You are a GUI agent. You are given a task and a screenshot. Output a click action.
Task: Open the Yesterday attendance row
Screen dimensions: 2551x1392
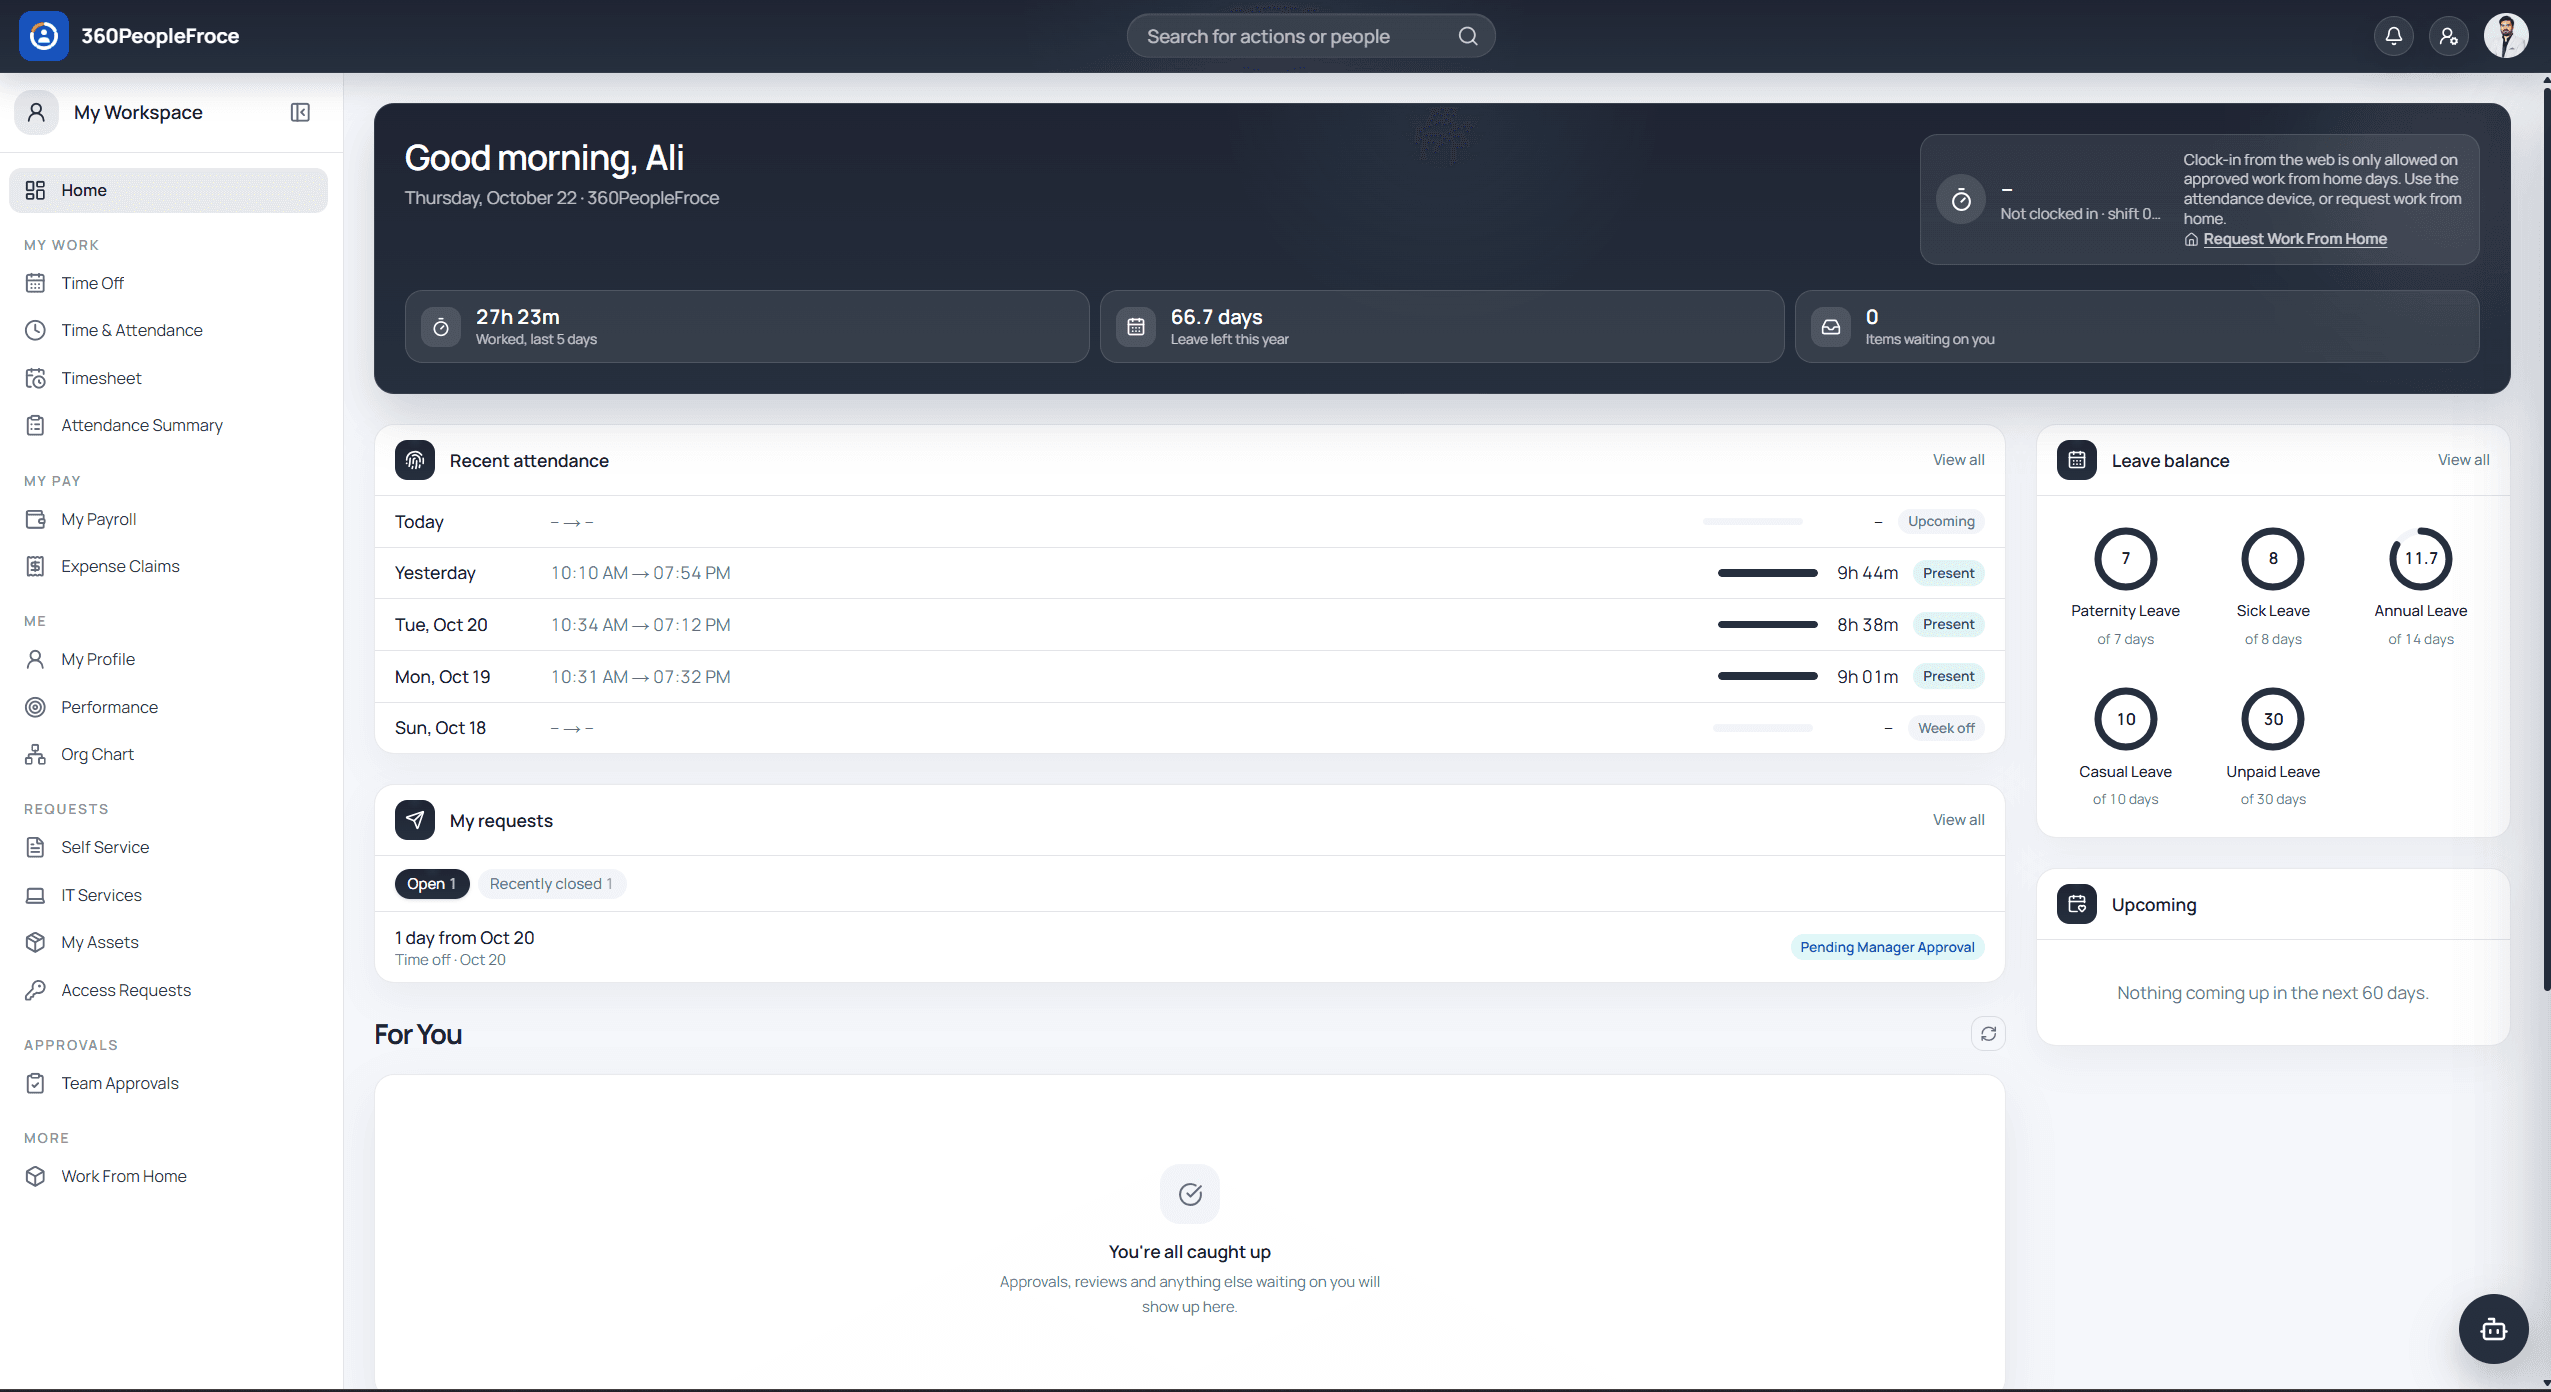[x=1189, y=573]
